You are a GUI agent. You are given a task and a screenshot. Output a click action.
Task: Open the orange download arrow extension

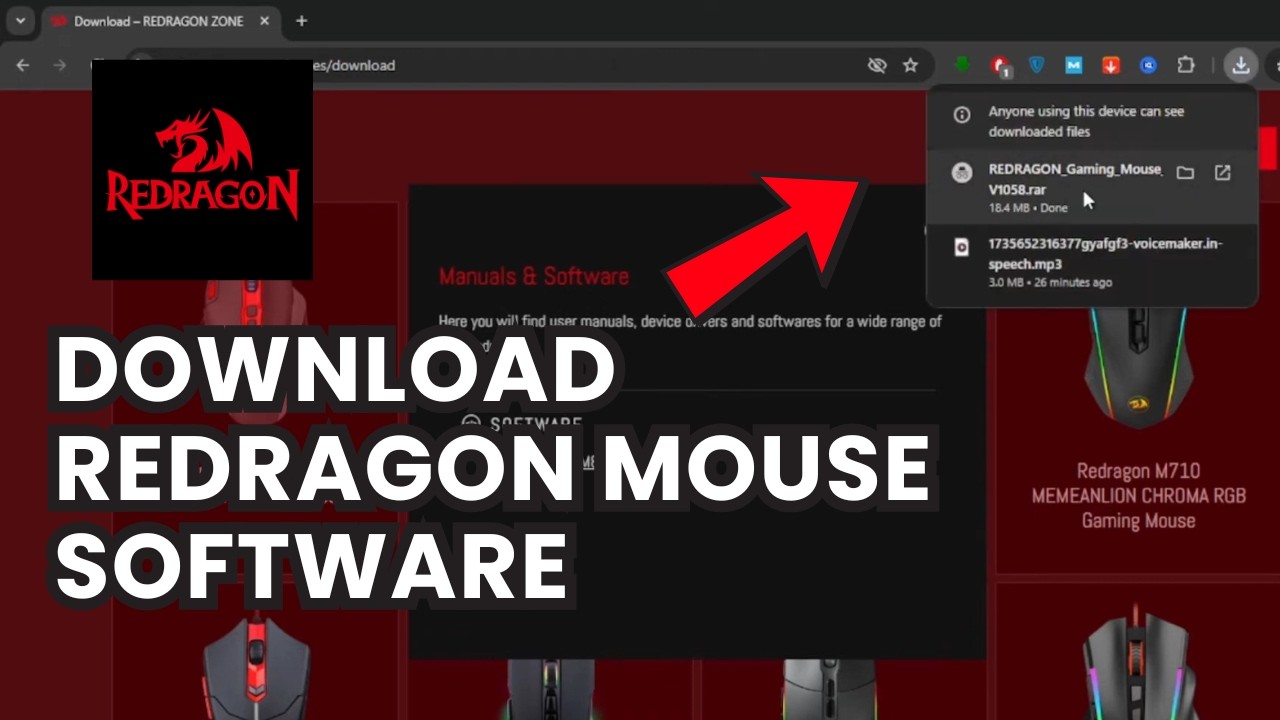coord(1111,65)
